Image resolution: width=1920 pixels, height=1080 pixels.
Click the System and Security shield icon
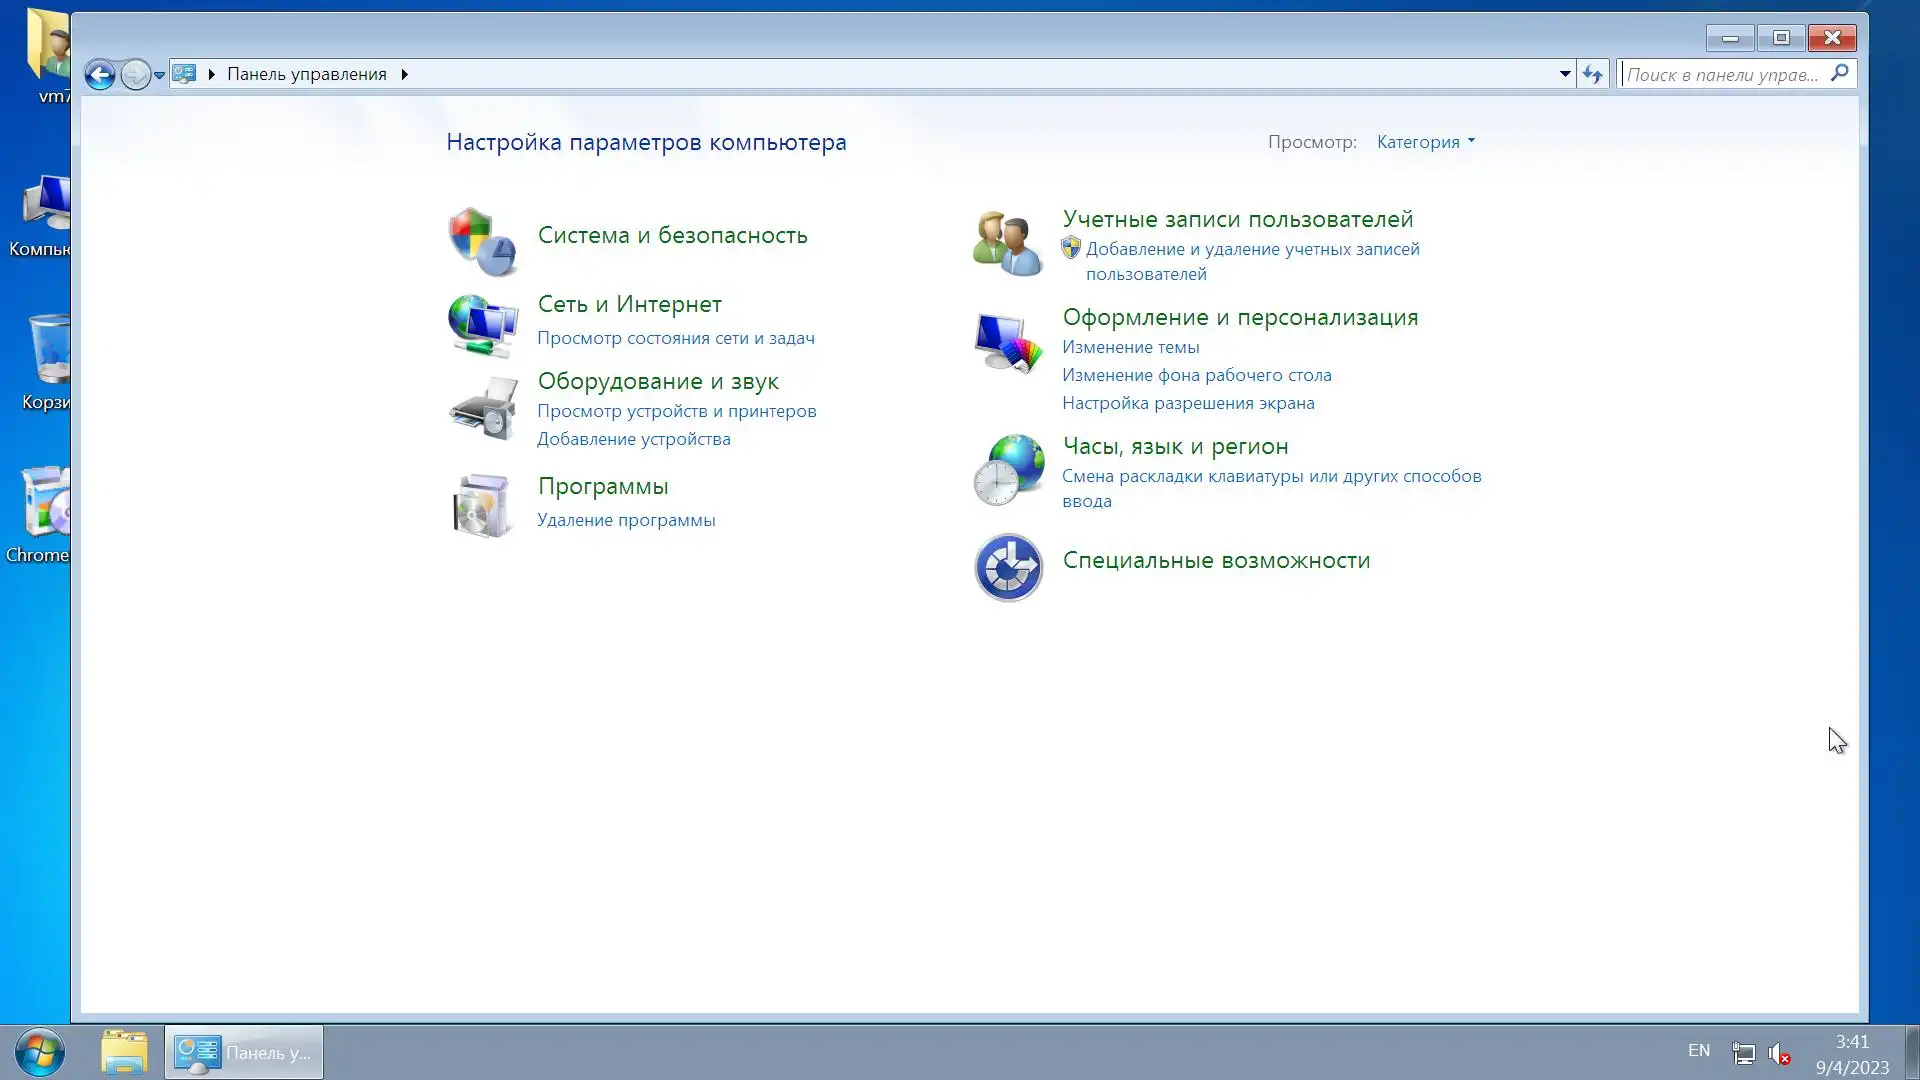(483, 241)
